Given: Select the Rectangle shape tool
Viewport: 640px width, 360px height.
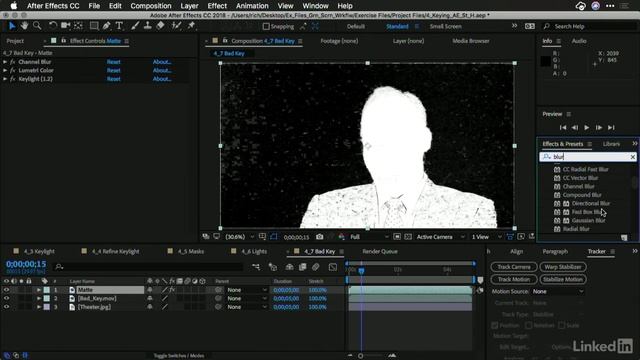Looking at the screenshot, I should pyautogui.click(x=94, y=26).
